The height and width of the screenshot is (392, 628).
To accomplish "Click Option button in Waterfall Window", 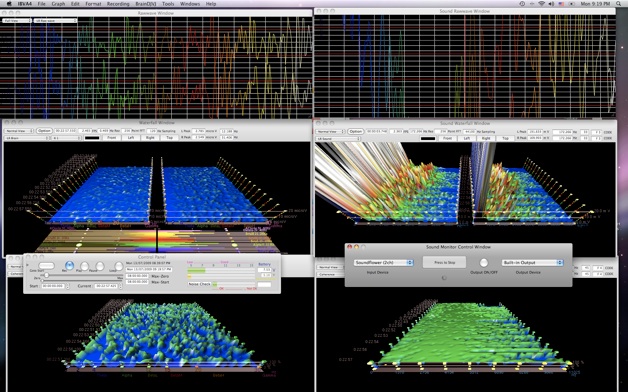I will (x=44, y=131).
